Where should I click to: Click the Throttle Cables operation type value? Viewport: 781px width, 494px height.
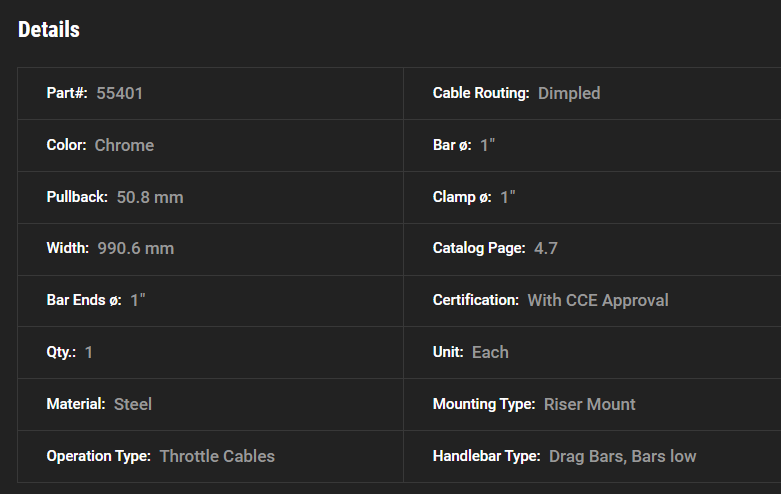pyautogui.click(x=217, y=456)
